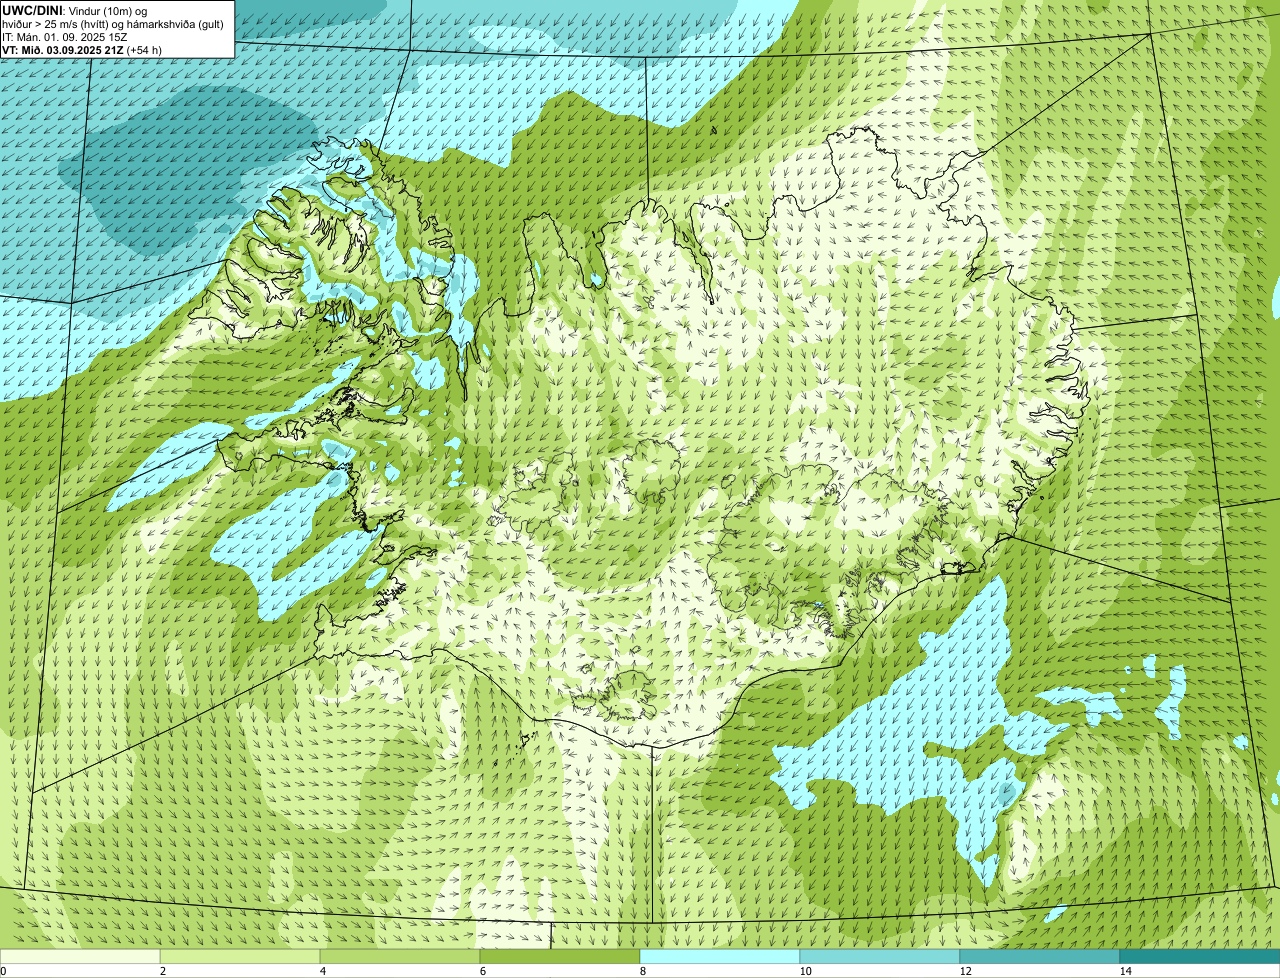Select the title line "UWC/DINI: Vindur (10m) og"
This screenshot has width=1280, height=978.
pos(75,10)
